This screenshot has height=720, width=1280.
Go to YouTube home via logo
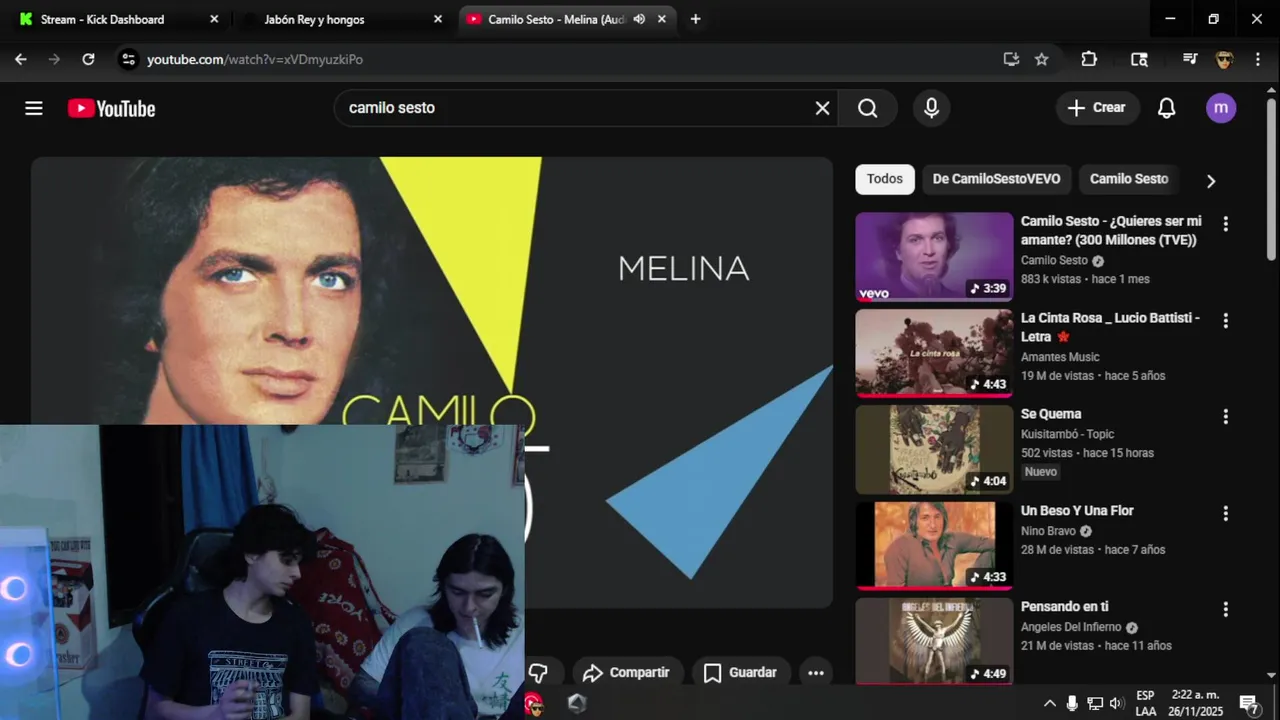tap(112, 108)
